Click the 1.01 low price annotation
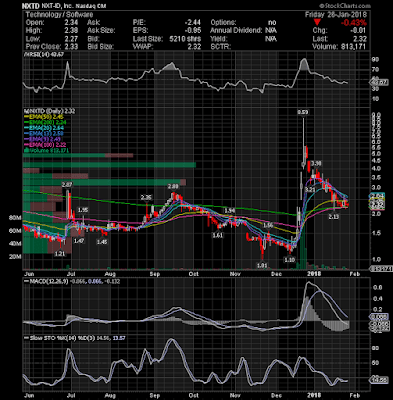 pos(262,266)
